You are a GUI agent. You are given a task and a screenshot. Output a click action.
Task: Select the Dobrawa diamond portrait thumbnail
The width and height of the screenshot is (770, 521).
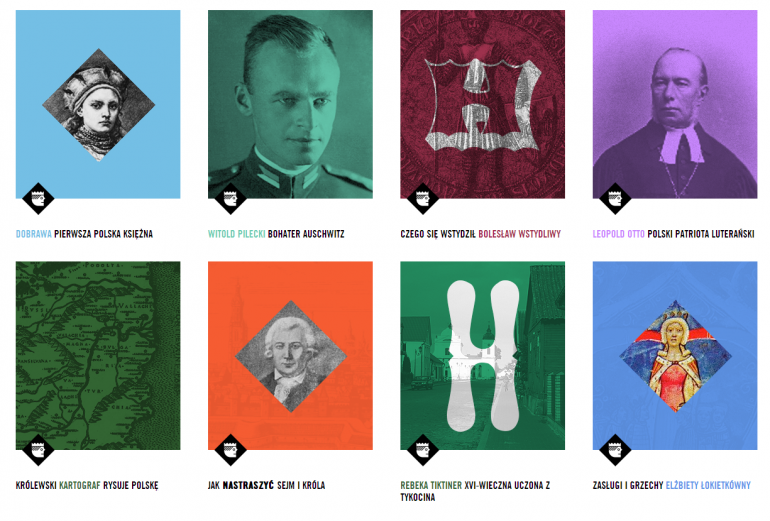(99, 105)
